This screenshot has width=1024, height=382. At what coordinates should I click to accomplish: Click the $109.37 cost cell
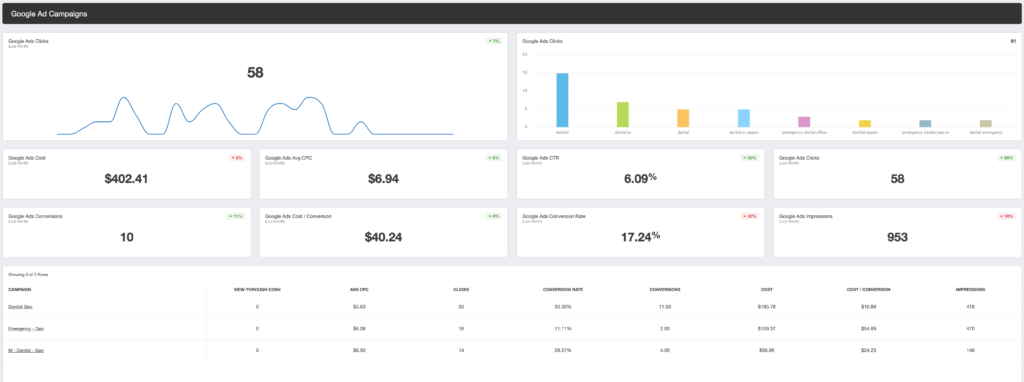pyautogui.click(x=767, y=328)
